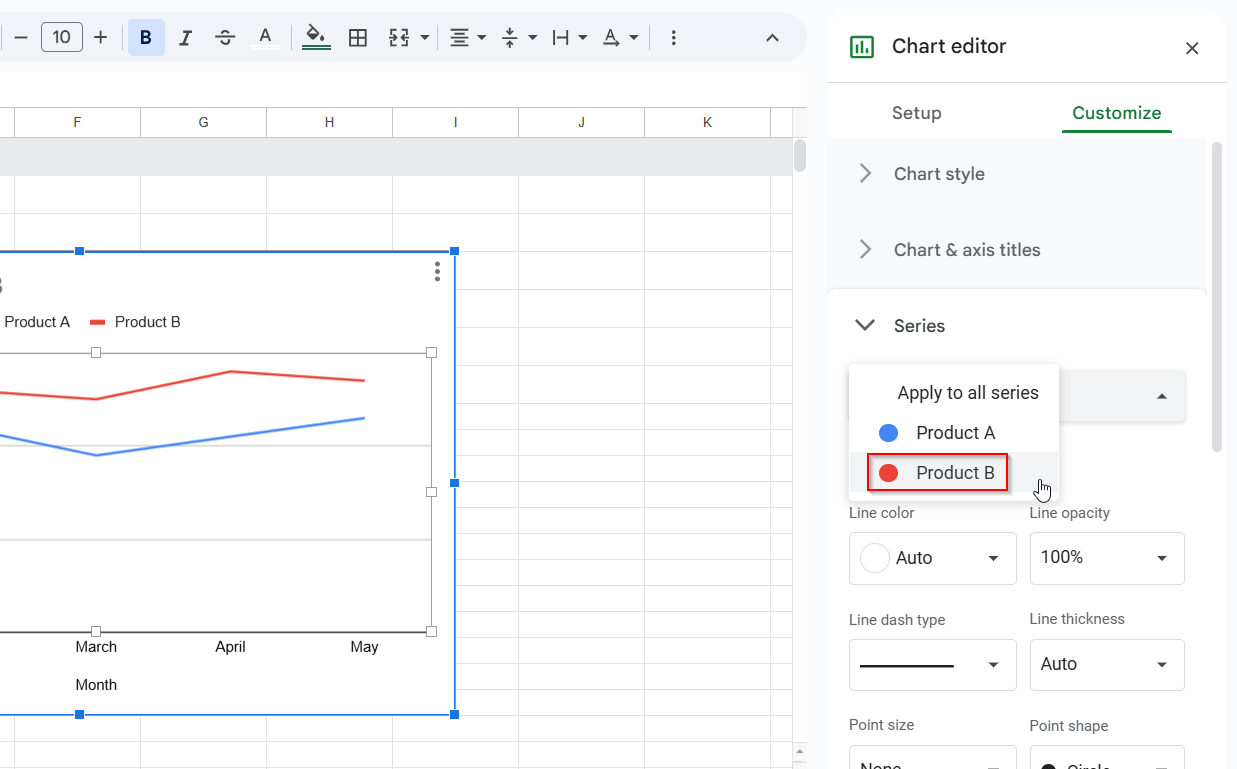Image resolution: width=1237 pixels, height=769 pixels.
Task: Open the Line opacity 100% dropdown
Action: pos(1107,558)
